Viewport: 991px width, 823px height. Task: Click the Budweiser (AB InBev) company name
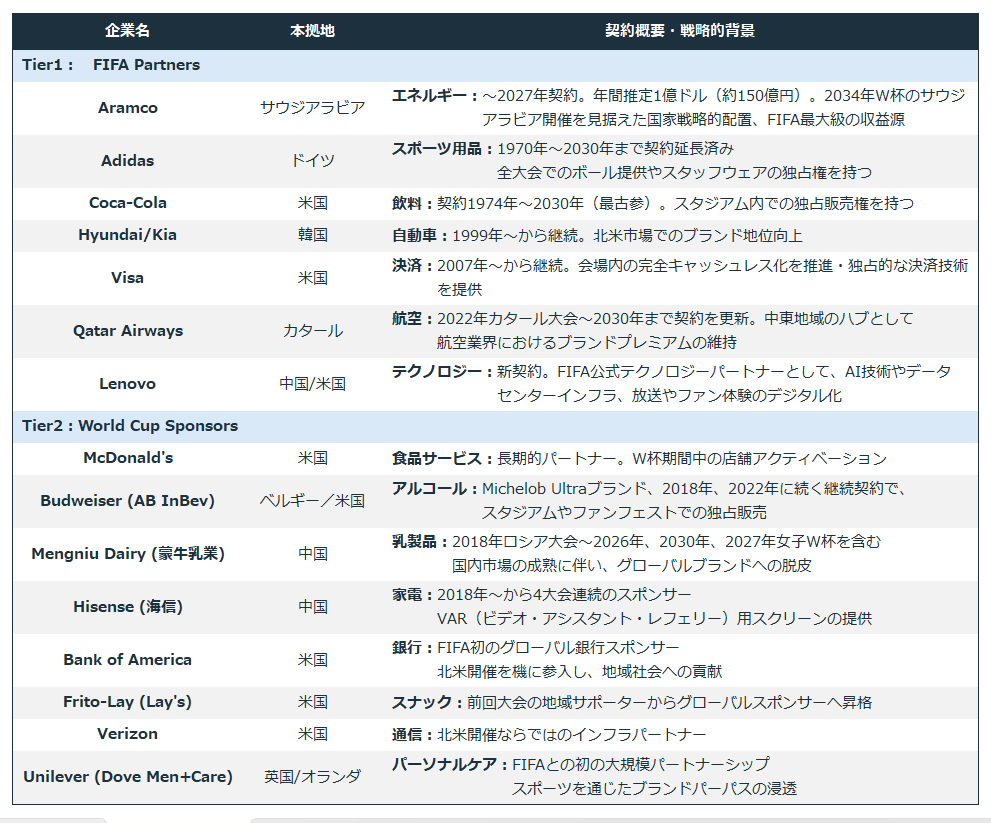[126, 500]
